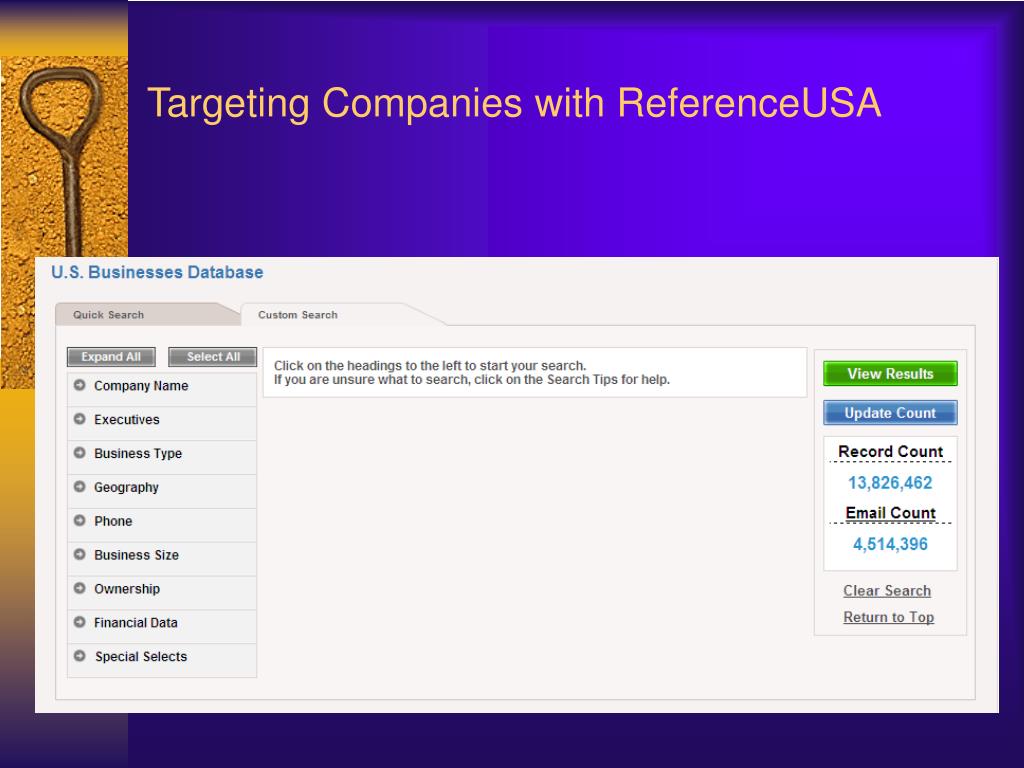Viewport: 1024px width, 768px height.
Task: Expand the Executives heading
Action: (x=162, y=423)
